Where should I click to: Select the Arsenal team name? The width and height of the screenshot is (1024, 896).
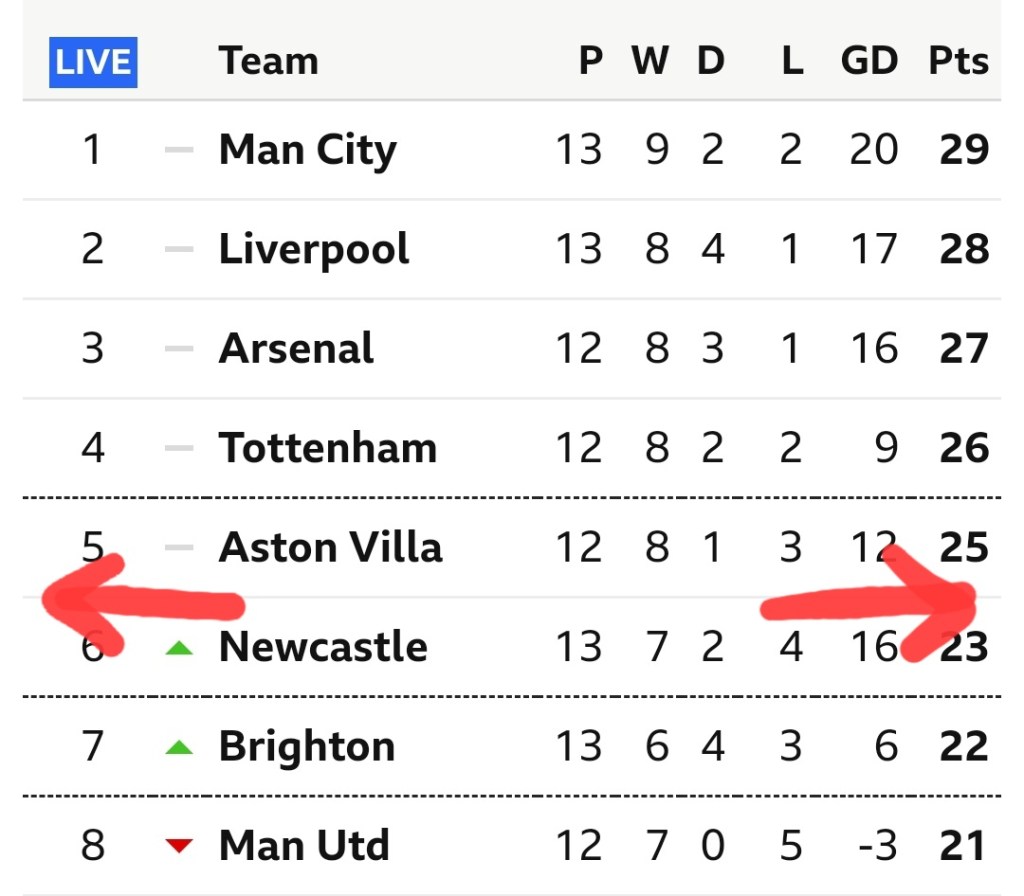coord(296,348)
